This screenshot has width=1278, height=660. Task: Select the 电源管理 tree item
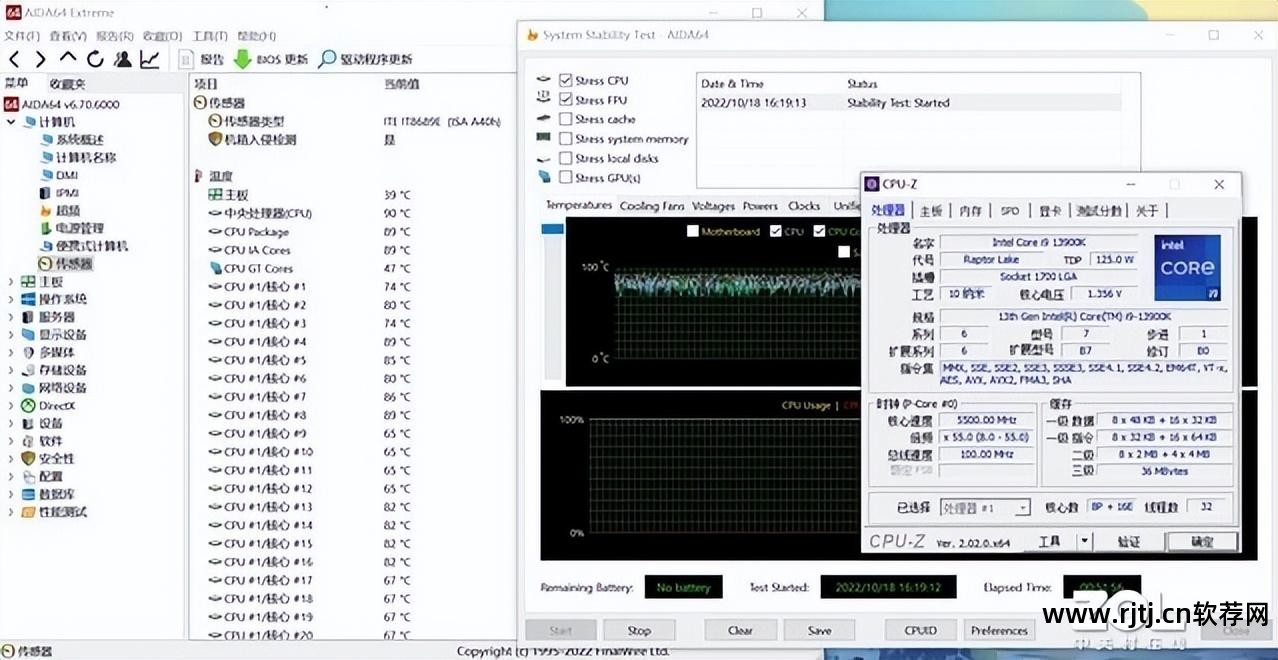pos(71,229)
